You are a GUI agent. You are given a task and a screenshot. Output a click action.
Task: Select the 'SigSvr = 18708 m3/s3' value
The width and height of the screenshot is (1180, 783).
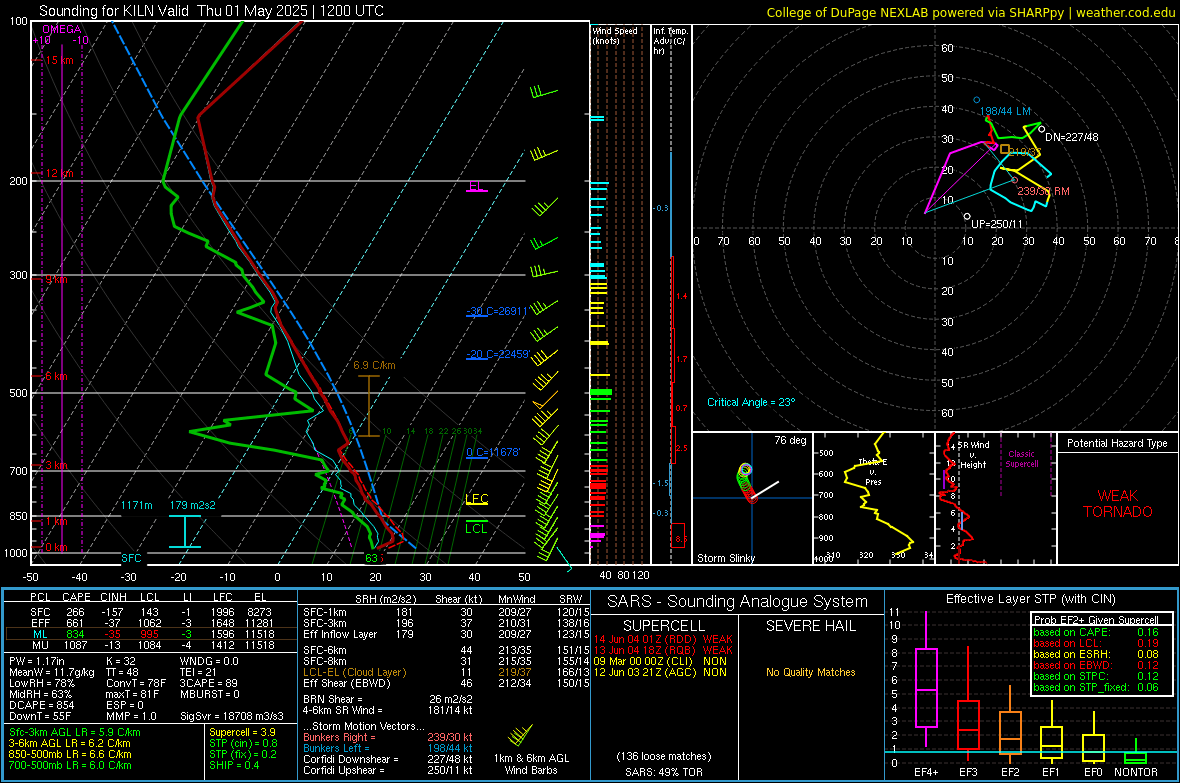[x=232, y=717]
